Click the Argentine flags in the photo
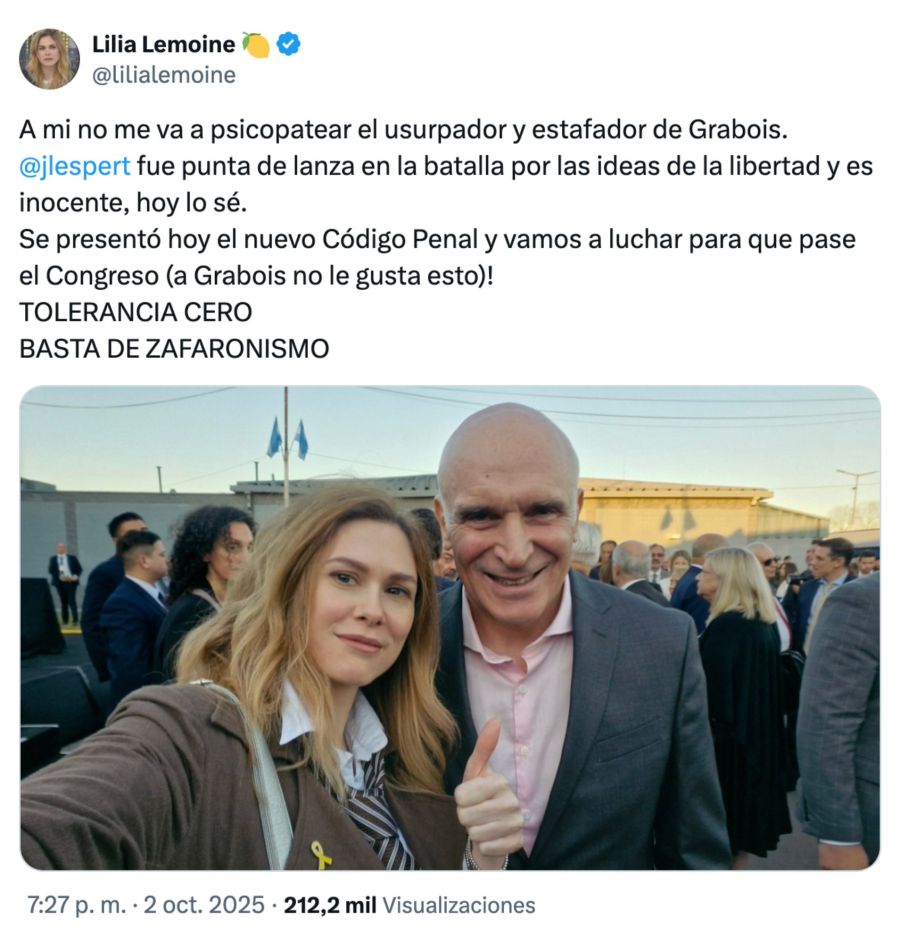This screenshot has width=900, height=943. coord(288,439)
